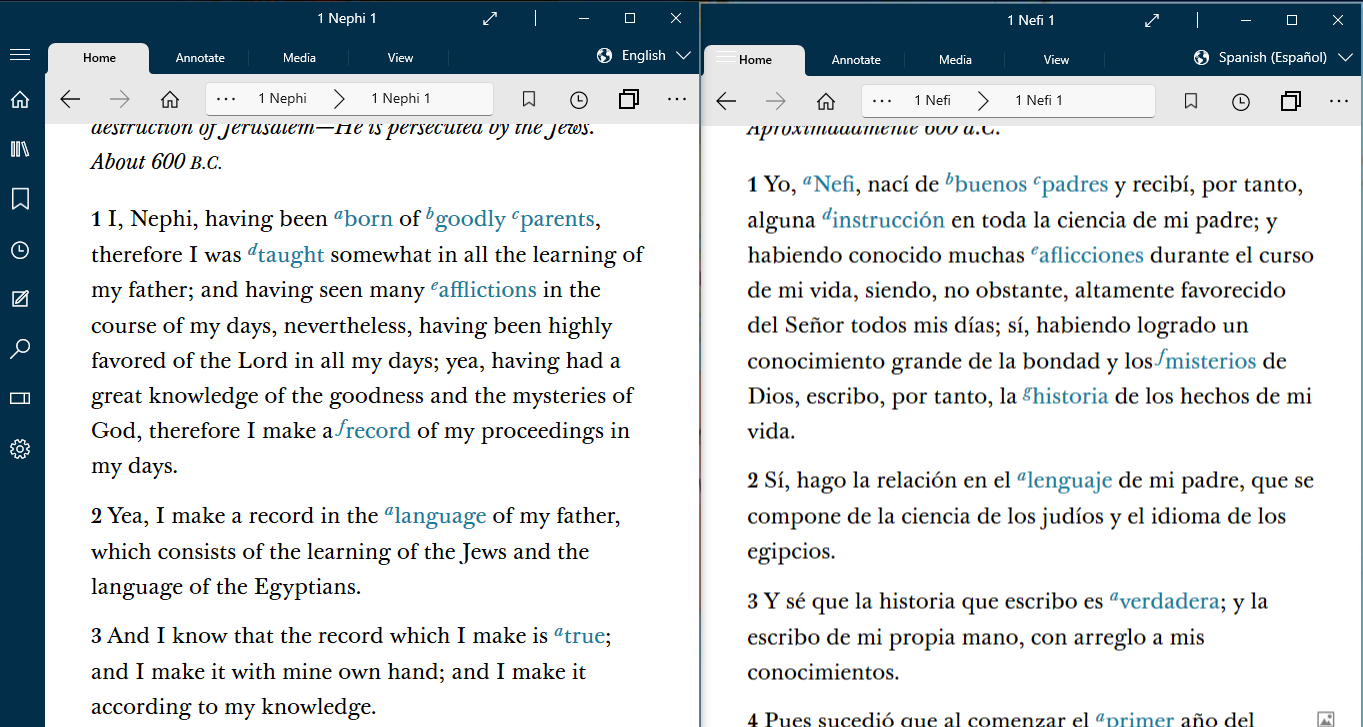Viewport: 1363px width, 727px height.
Task: Go forward in the 1 Nephi 1 window
Action: (x=120, y=99)
